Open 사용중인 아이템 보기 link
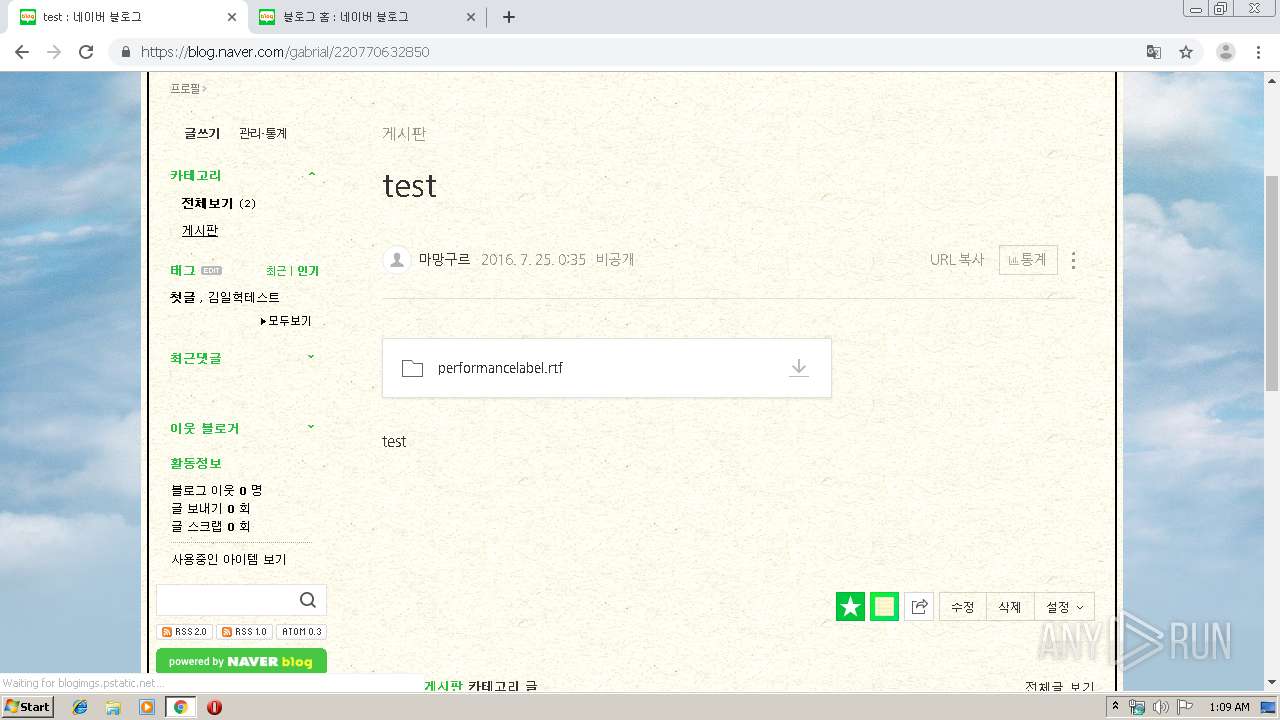 pos(229,559)
